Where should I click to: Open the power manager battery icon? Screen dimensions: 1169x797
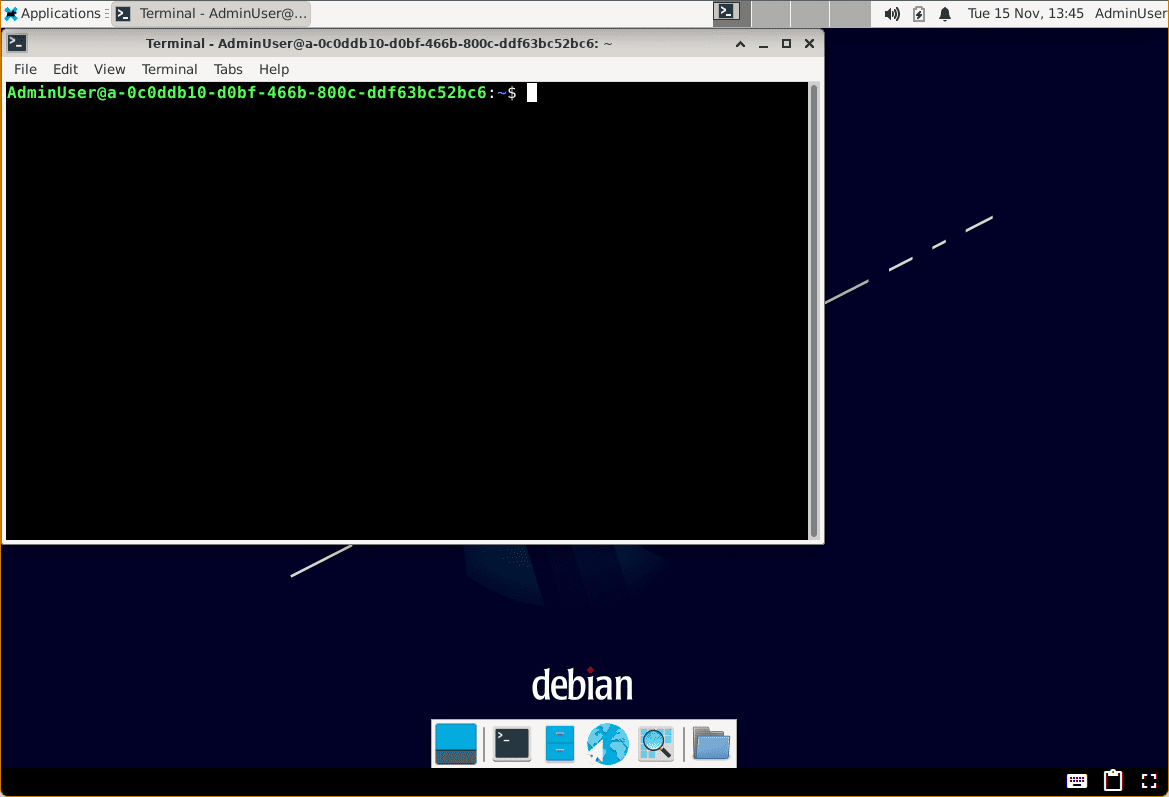pyautogui.click(x=918, y=13)
